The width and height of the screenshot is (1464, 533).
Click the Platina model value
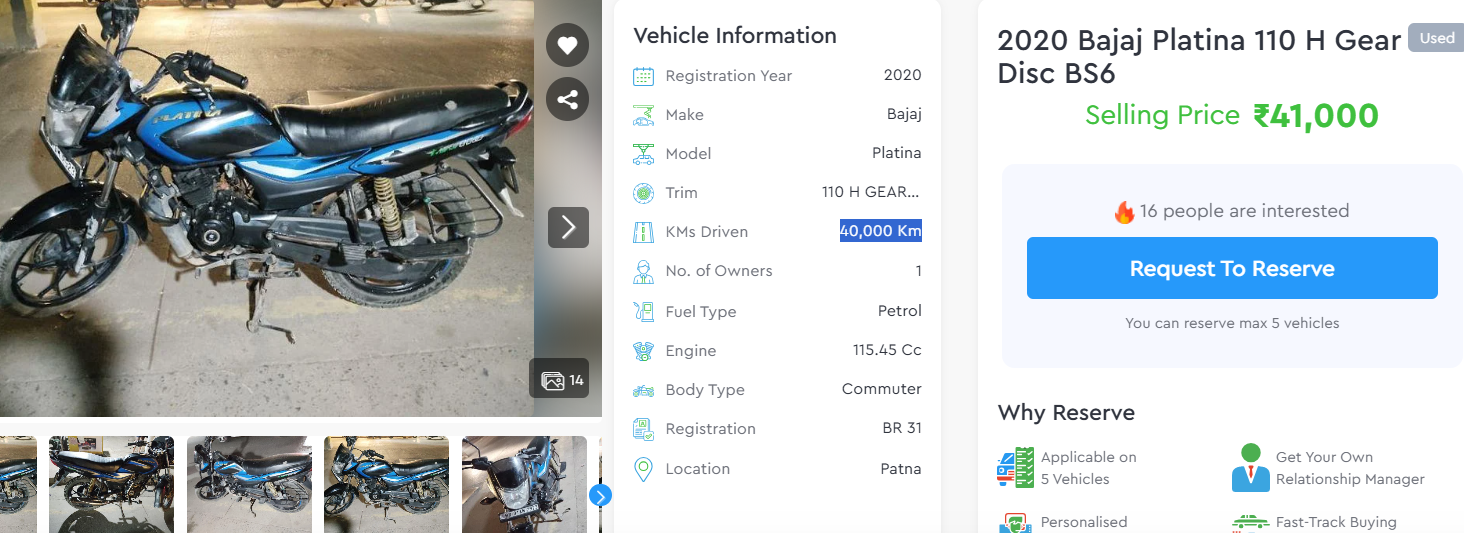(x=897, y=153)
